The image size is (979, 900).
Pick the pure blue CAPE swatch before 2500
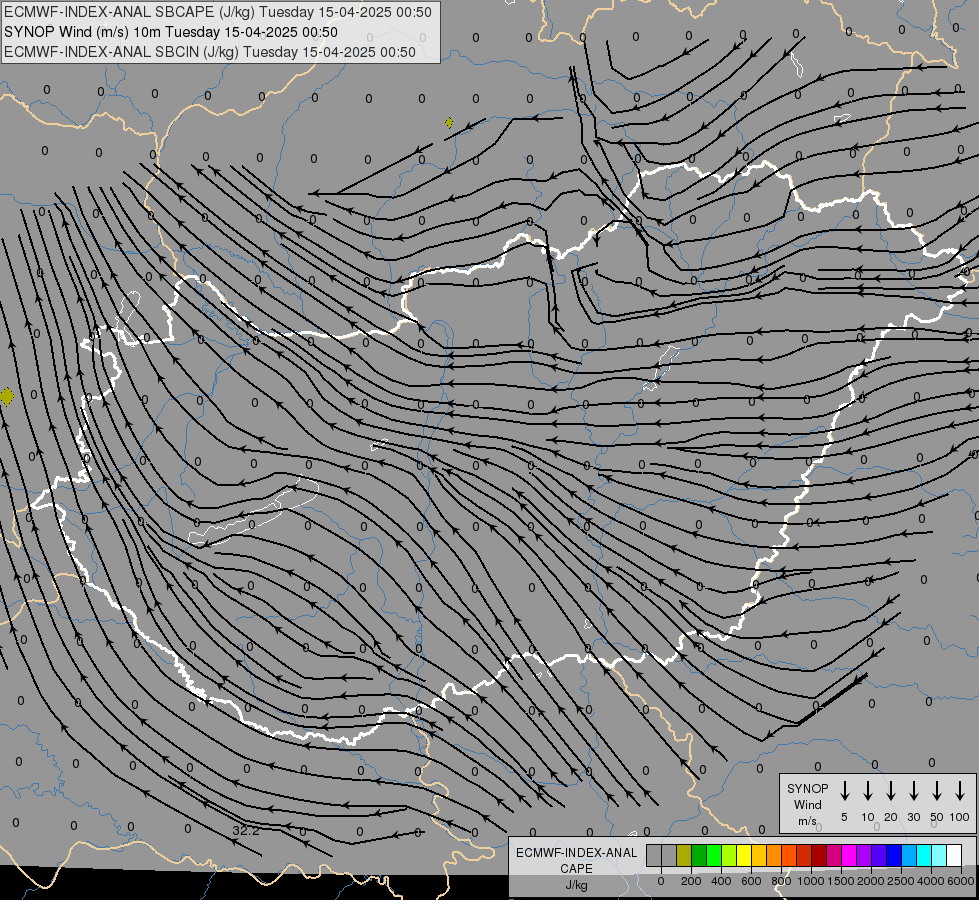coord(893,855)
